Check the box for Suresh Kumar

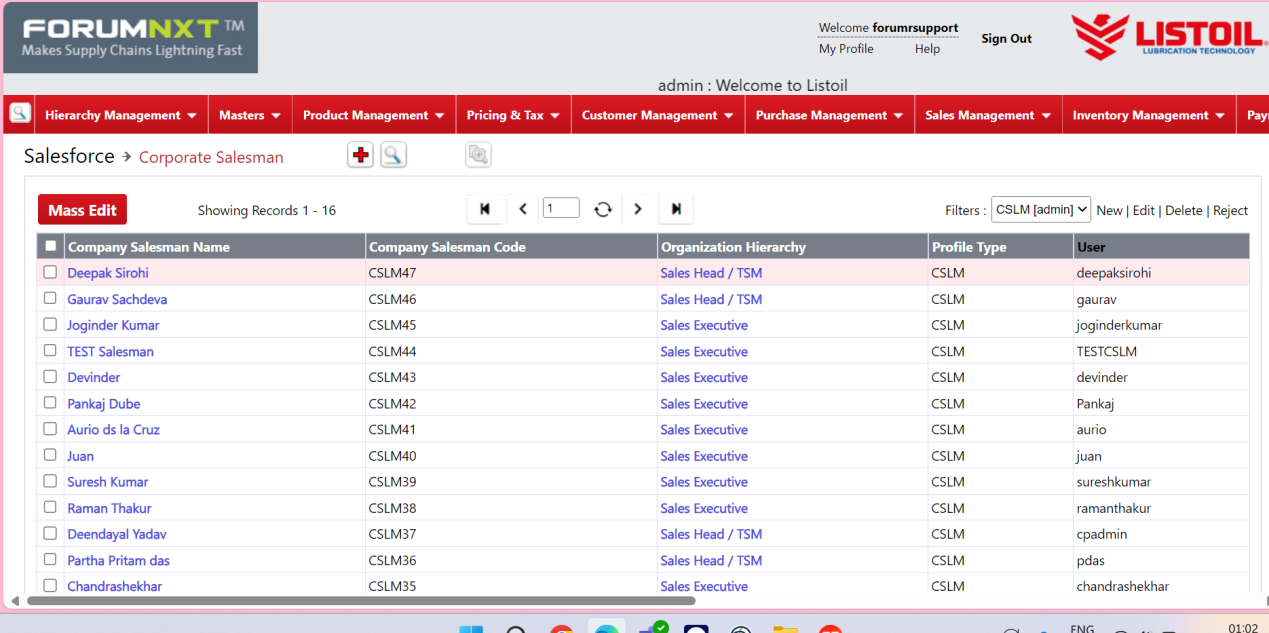pyautogui.click(x=50, y=481)
